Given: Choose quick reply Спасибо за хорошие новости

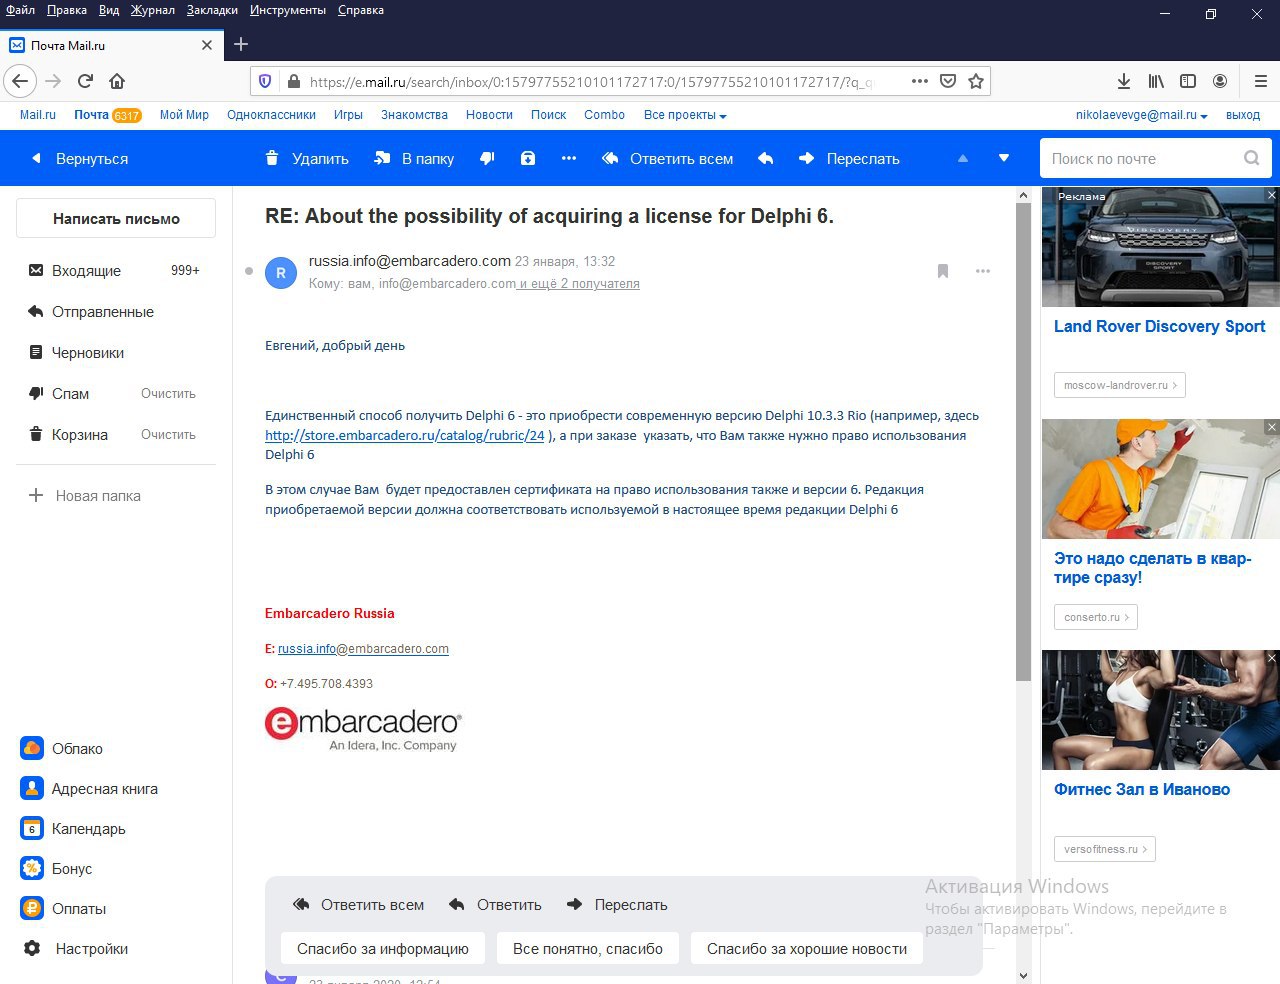Looking at the screenshot, I should tap(807, 948).
